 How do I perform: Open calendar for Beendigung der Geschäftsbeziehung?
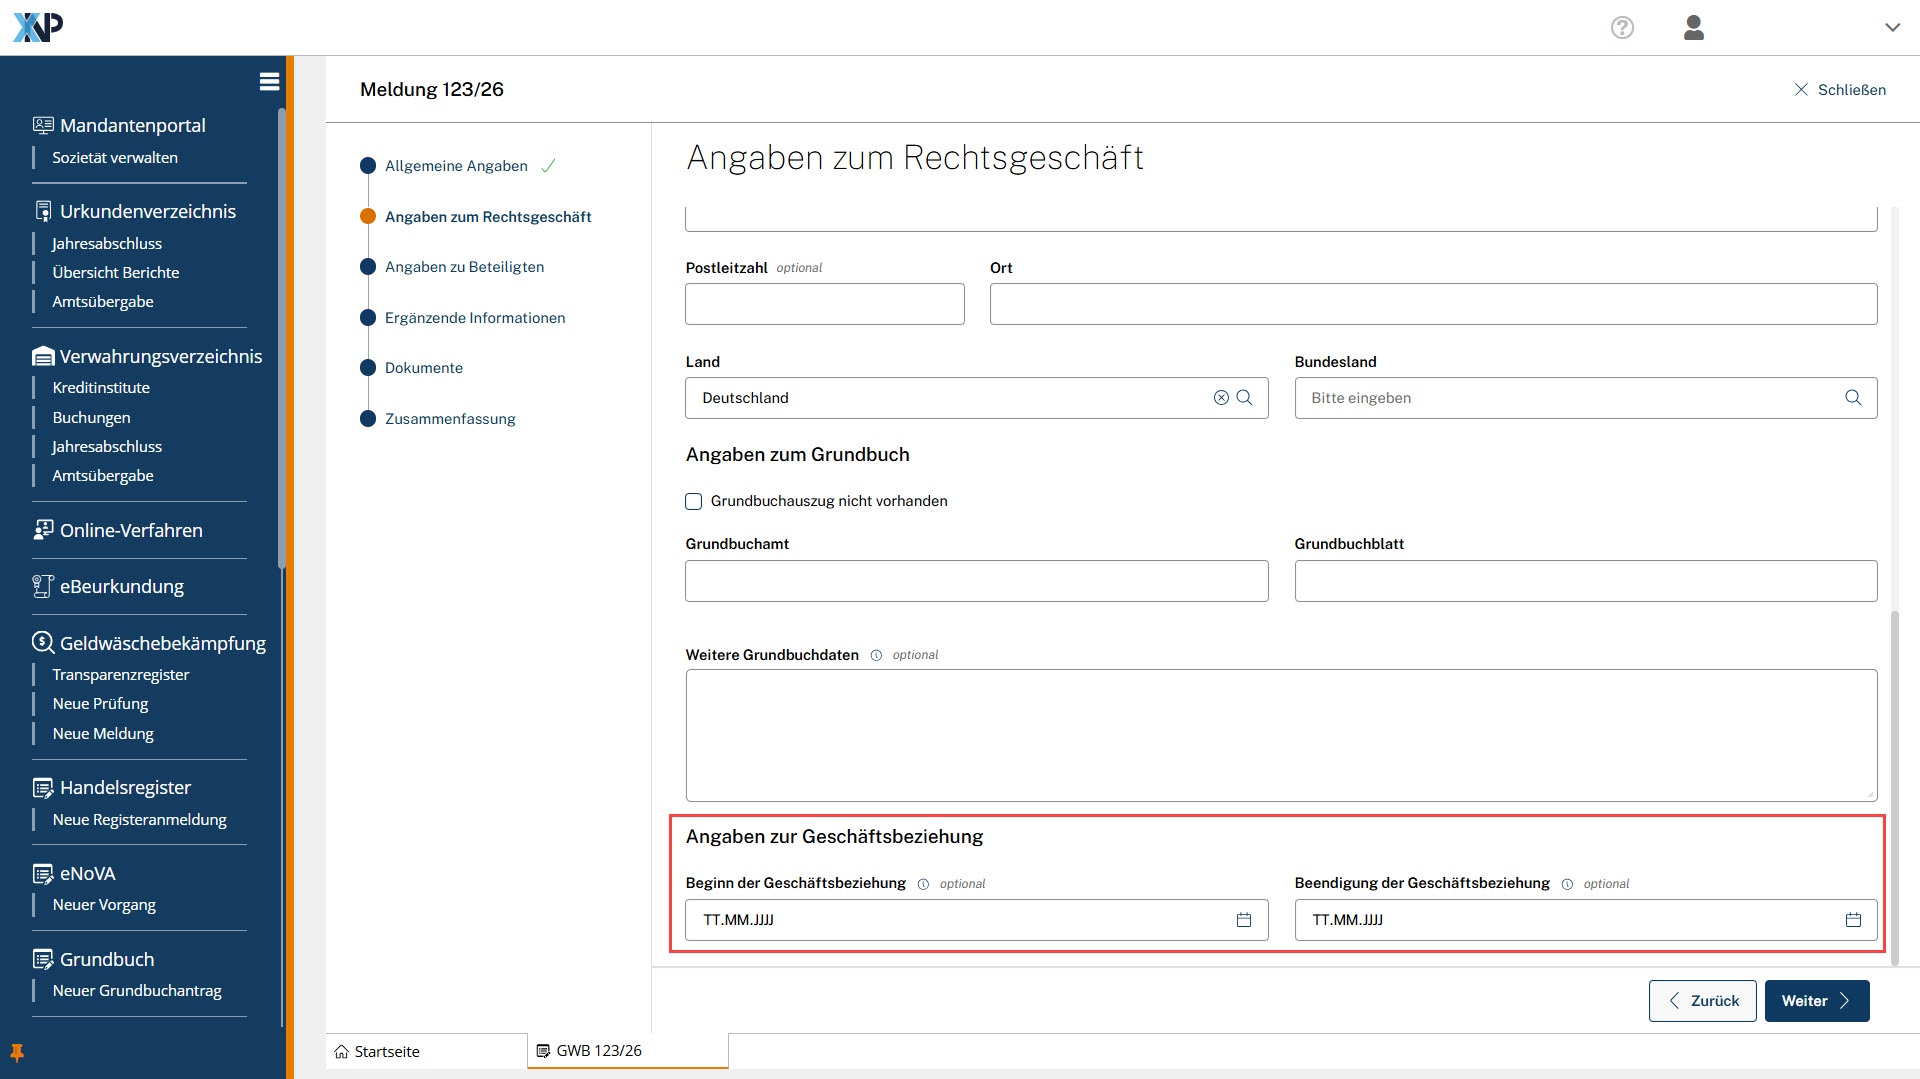coord(1852,920)
